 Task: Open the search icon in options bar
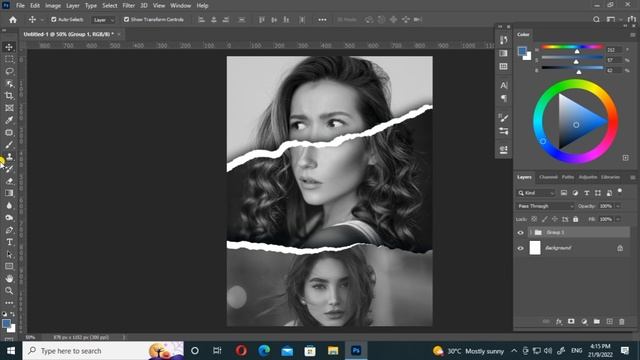coord(596,20)
